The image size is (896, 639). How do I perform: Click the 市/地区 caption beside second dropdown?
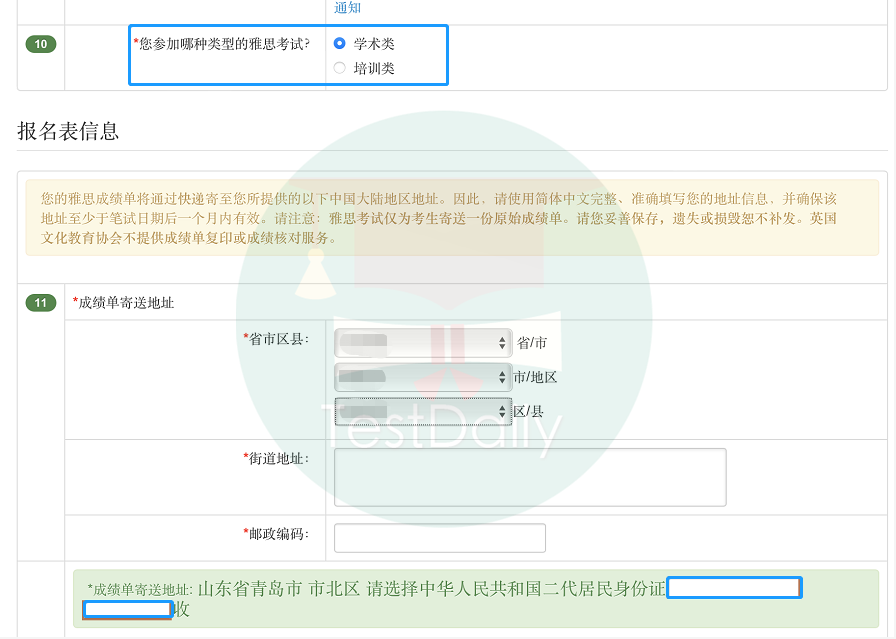(x=535, y=377)
